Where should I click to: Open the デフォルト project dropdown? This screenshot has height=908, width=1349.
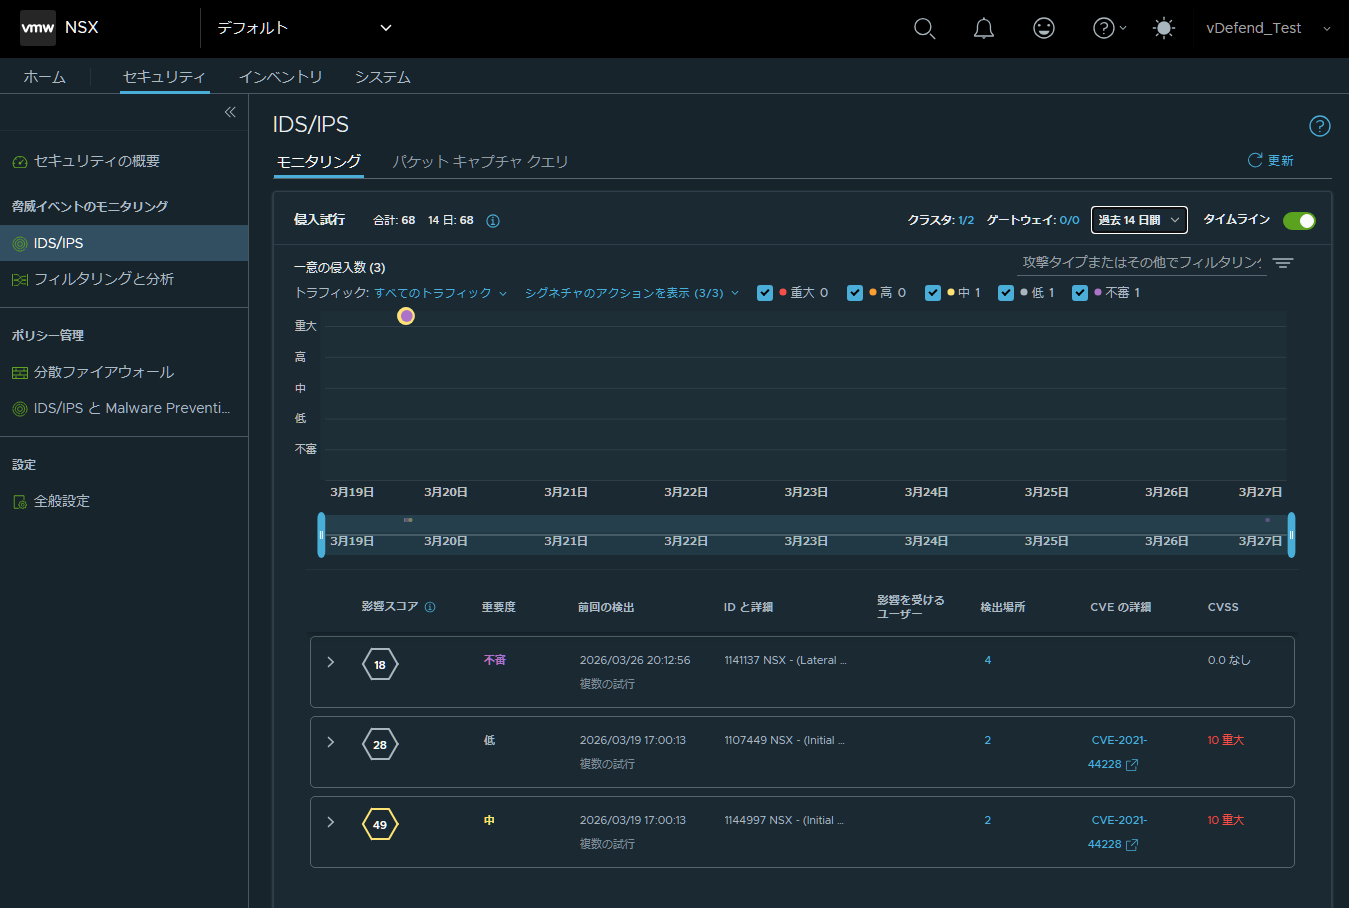click(304, 28)
